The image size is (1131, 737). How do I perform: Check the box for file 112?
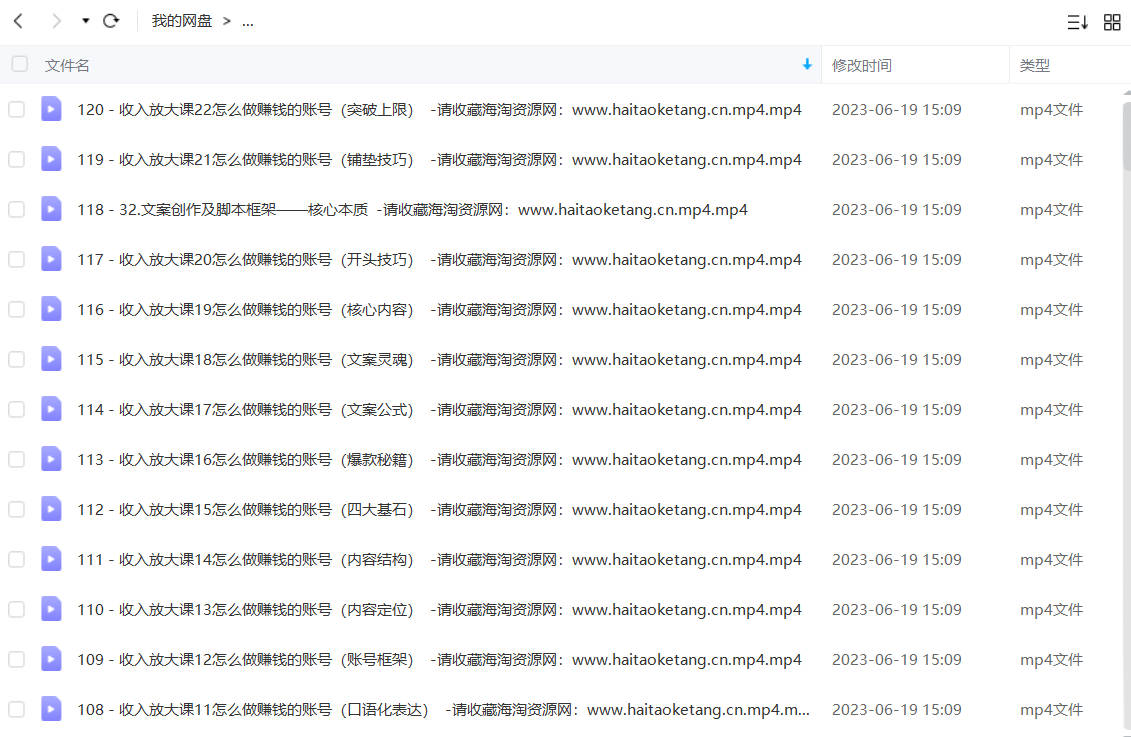(16, 509)
